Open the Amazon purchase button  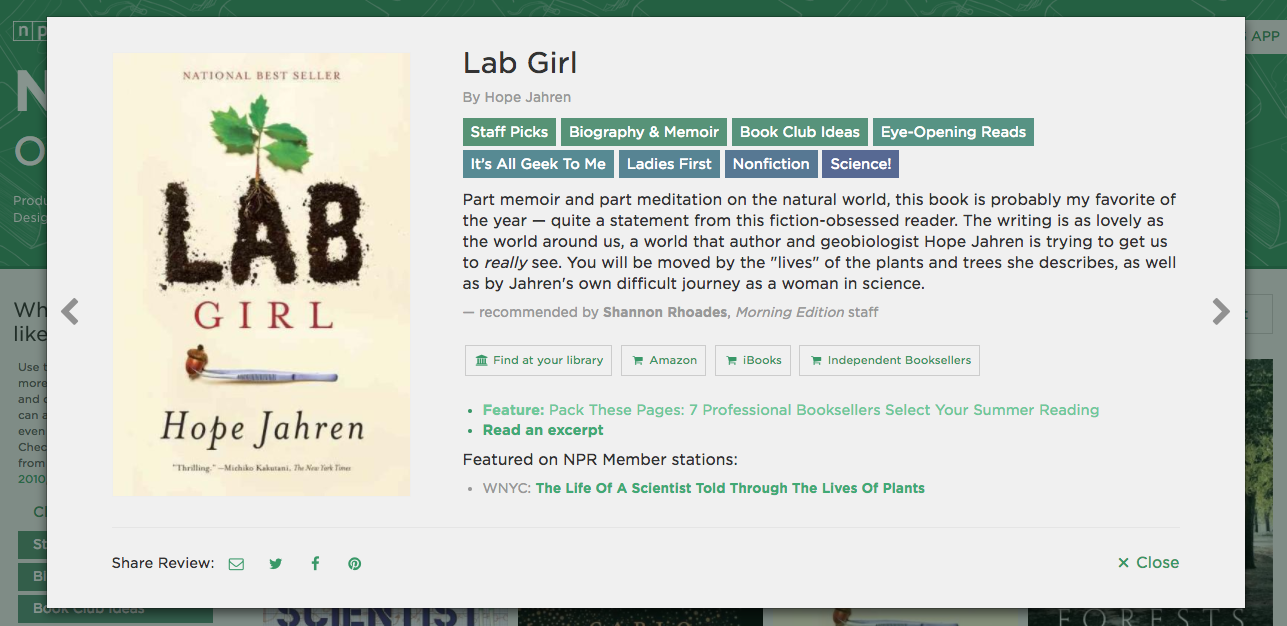click(x=664, y=360)
